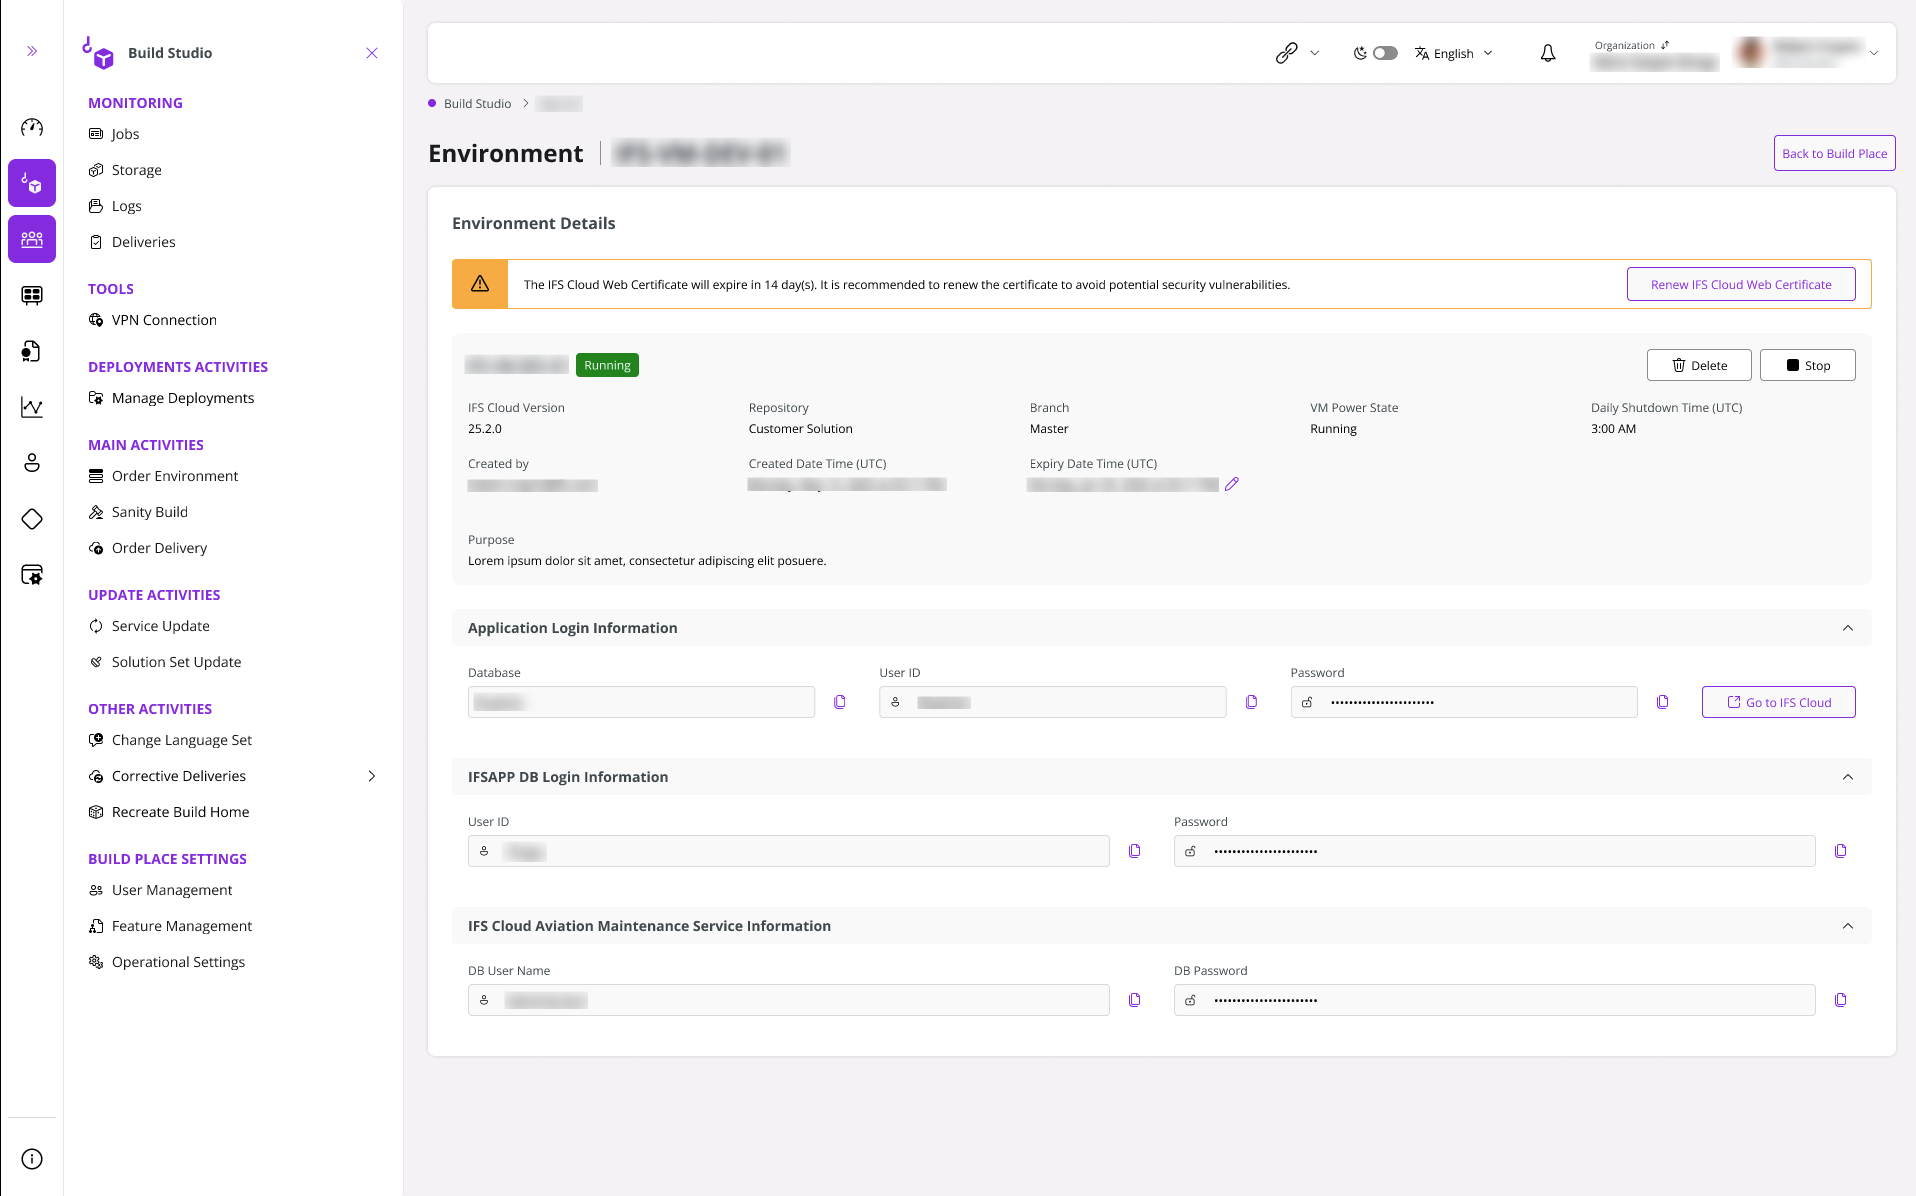Copy the Application Login User ID

(x=1251, y=702)
